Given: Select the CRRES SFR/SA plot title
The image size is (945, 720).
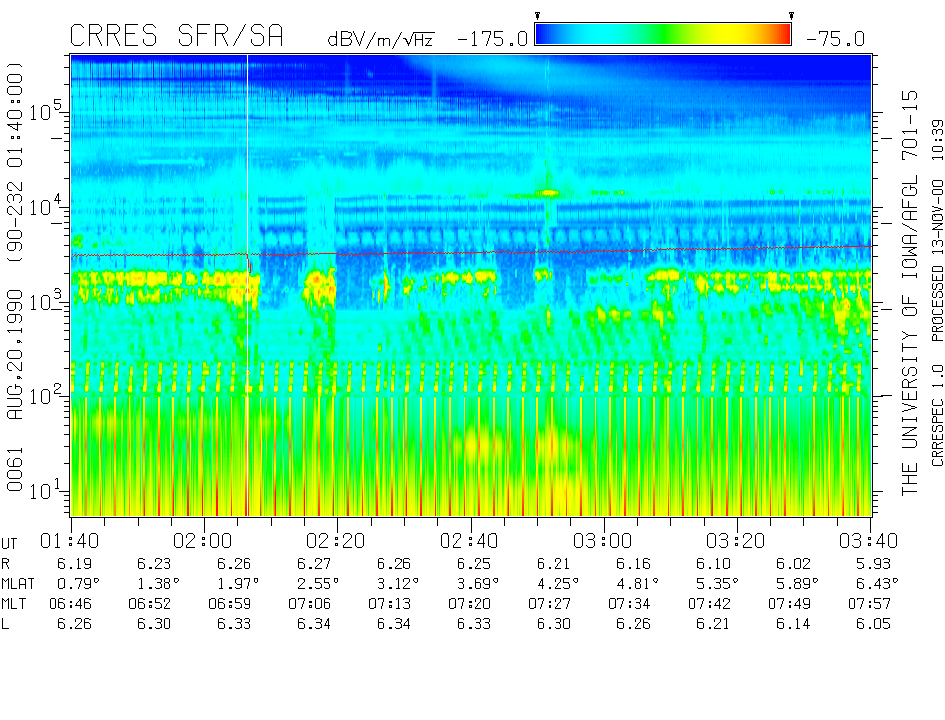Looking at the screenshot, I should click(176, 37).
